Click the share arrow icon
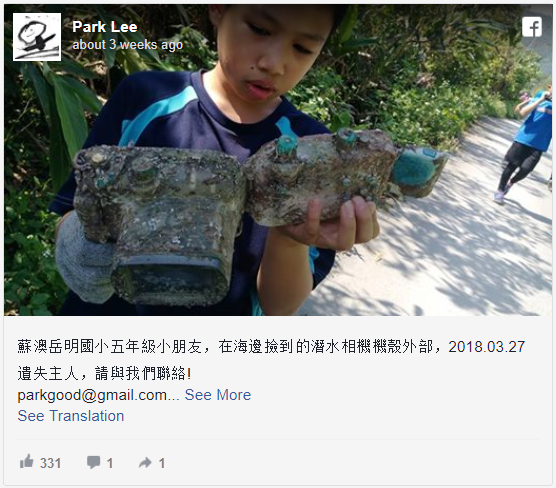The image size is (556, 488). click(x=145, y=462)
